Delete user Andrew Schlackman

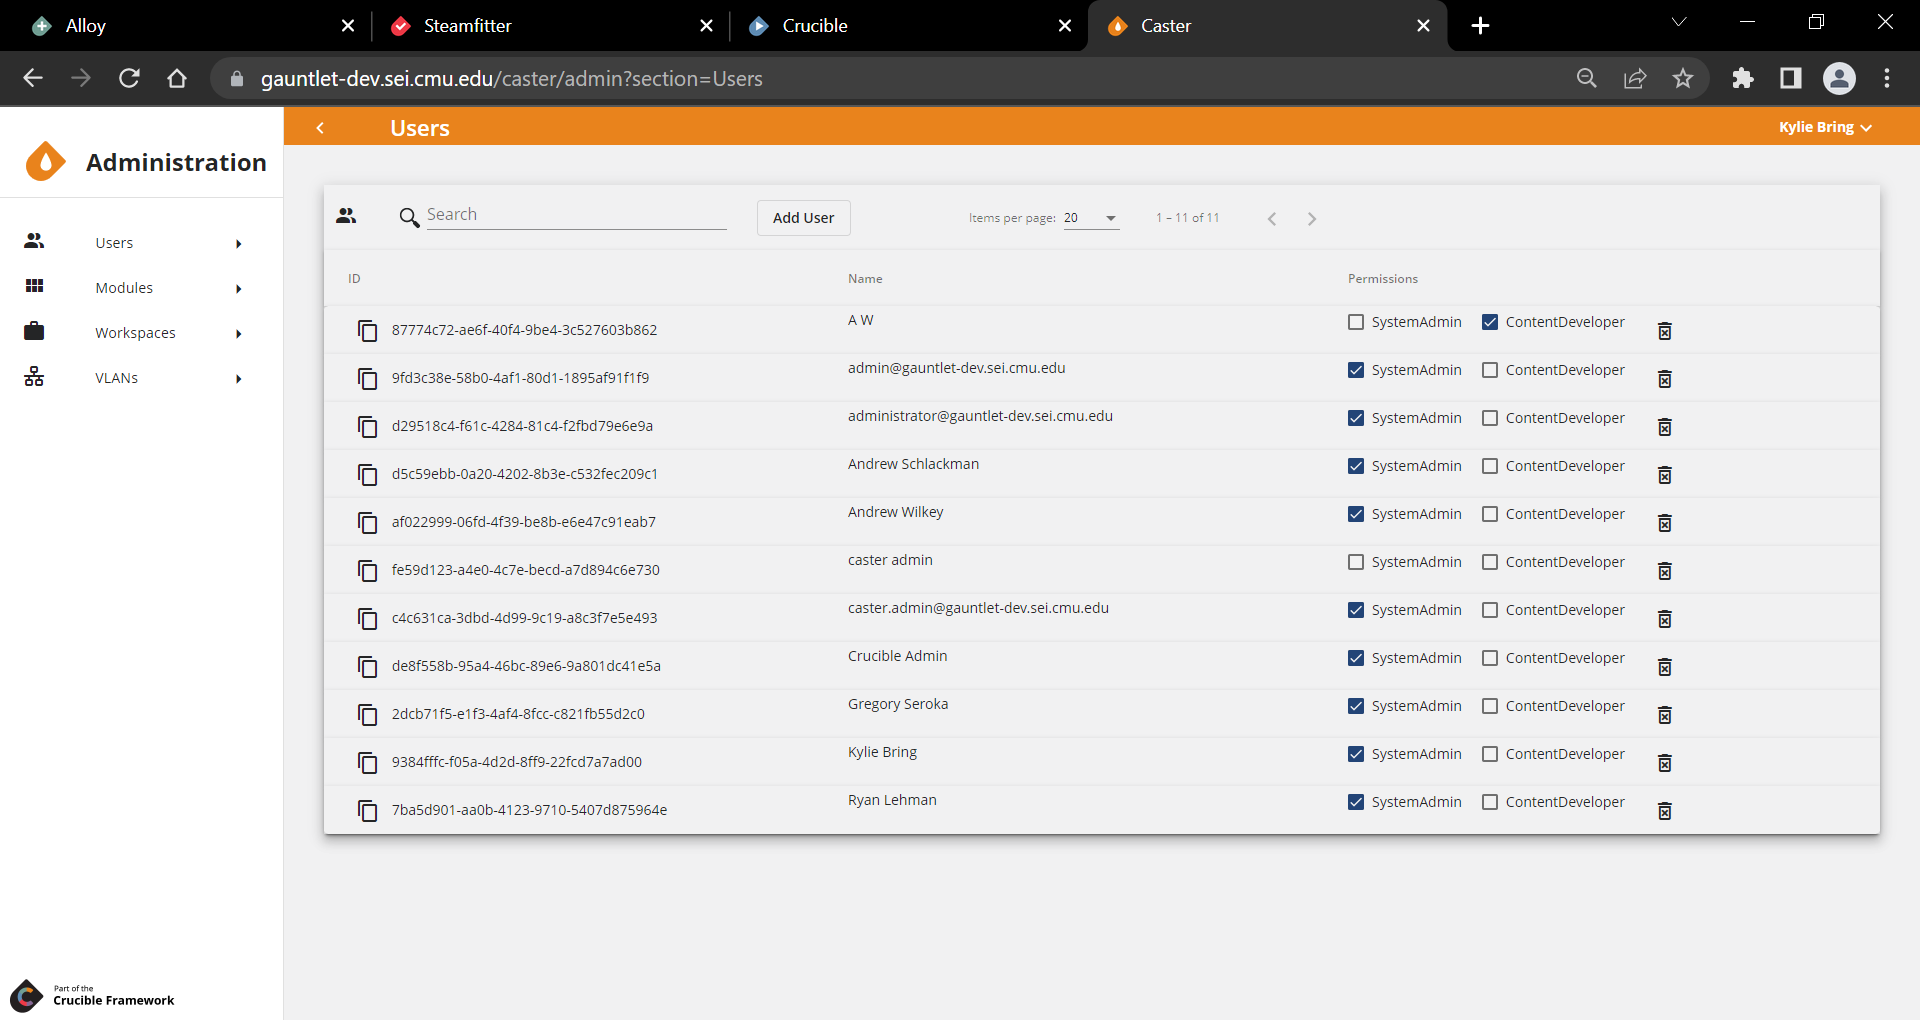pos(1664,475)
